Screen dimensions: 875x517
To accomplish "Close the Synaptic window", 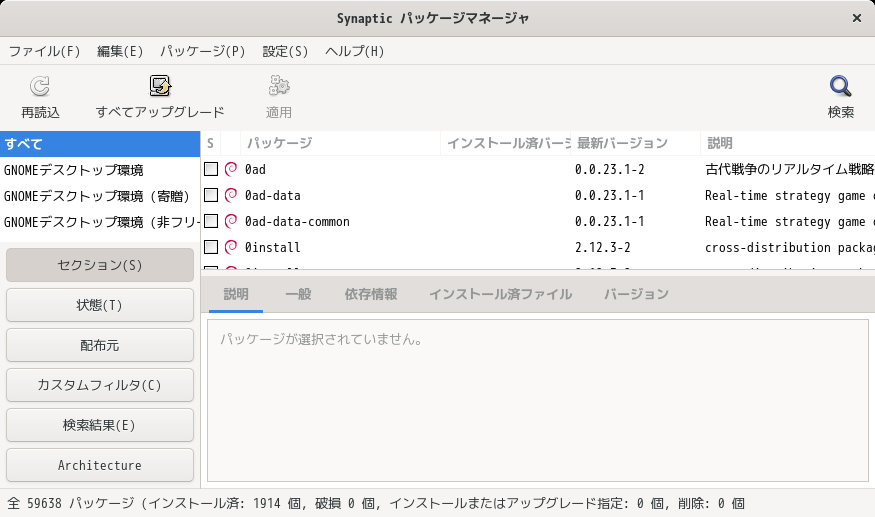I will pos(857,18).
